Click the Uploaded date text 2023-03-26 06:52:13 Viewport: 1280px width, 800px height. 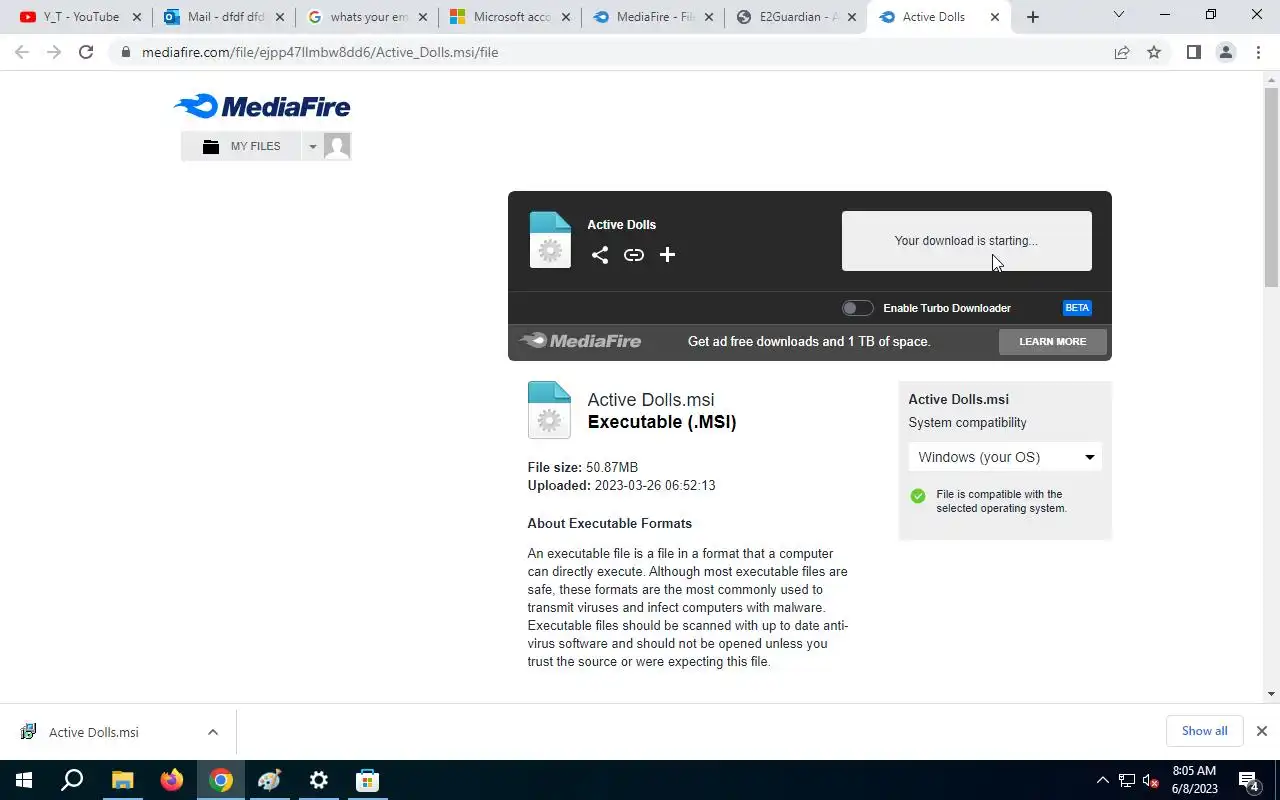pos(654,486)
